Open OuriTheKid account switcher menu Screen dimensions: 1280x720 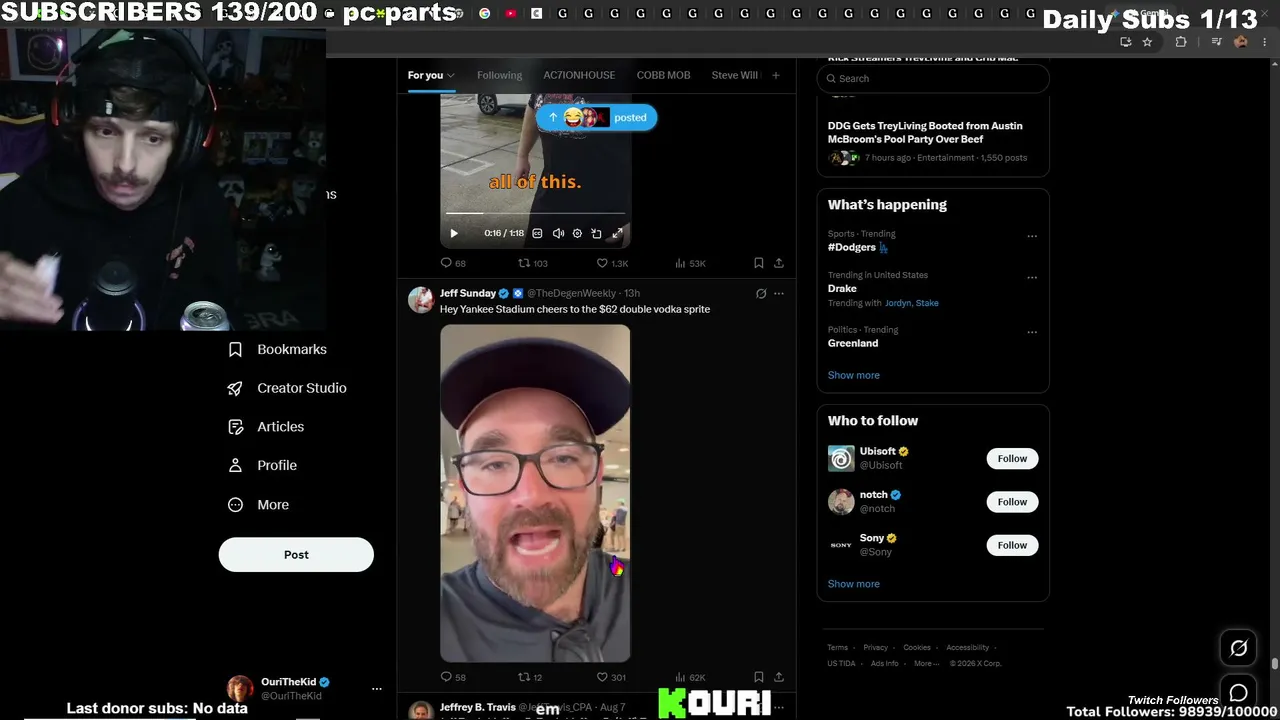pos(304,688)
